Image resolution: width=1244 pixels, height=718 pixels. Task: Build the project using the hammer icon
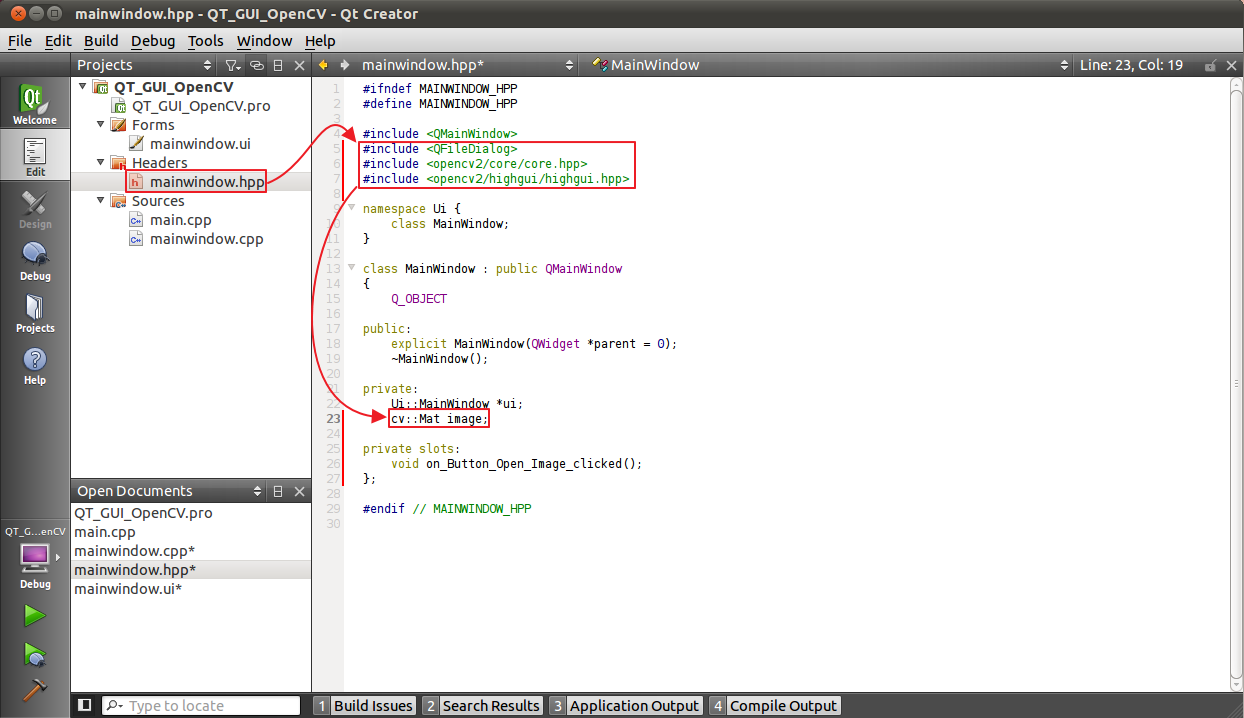pyautogui.click(x=35, y=690)
